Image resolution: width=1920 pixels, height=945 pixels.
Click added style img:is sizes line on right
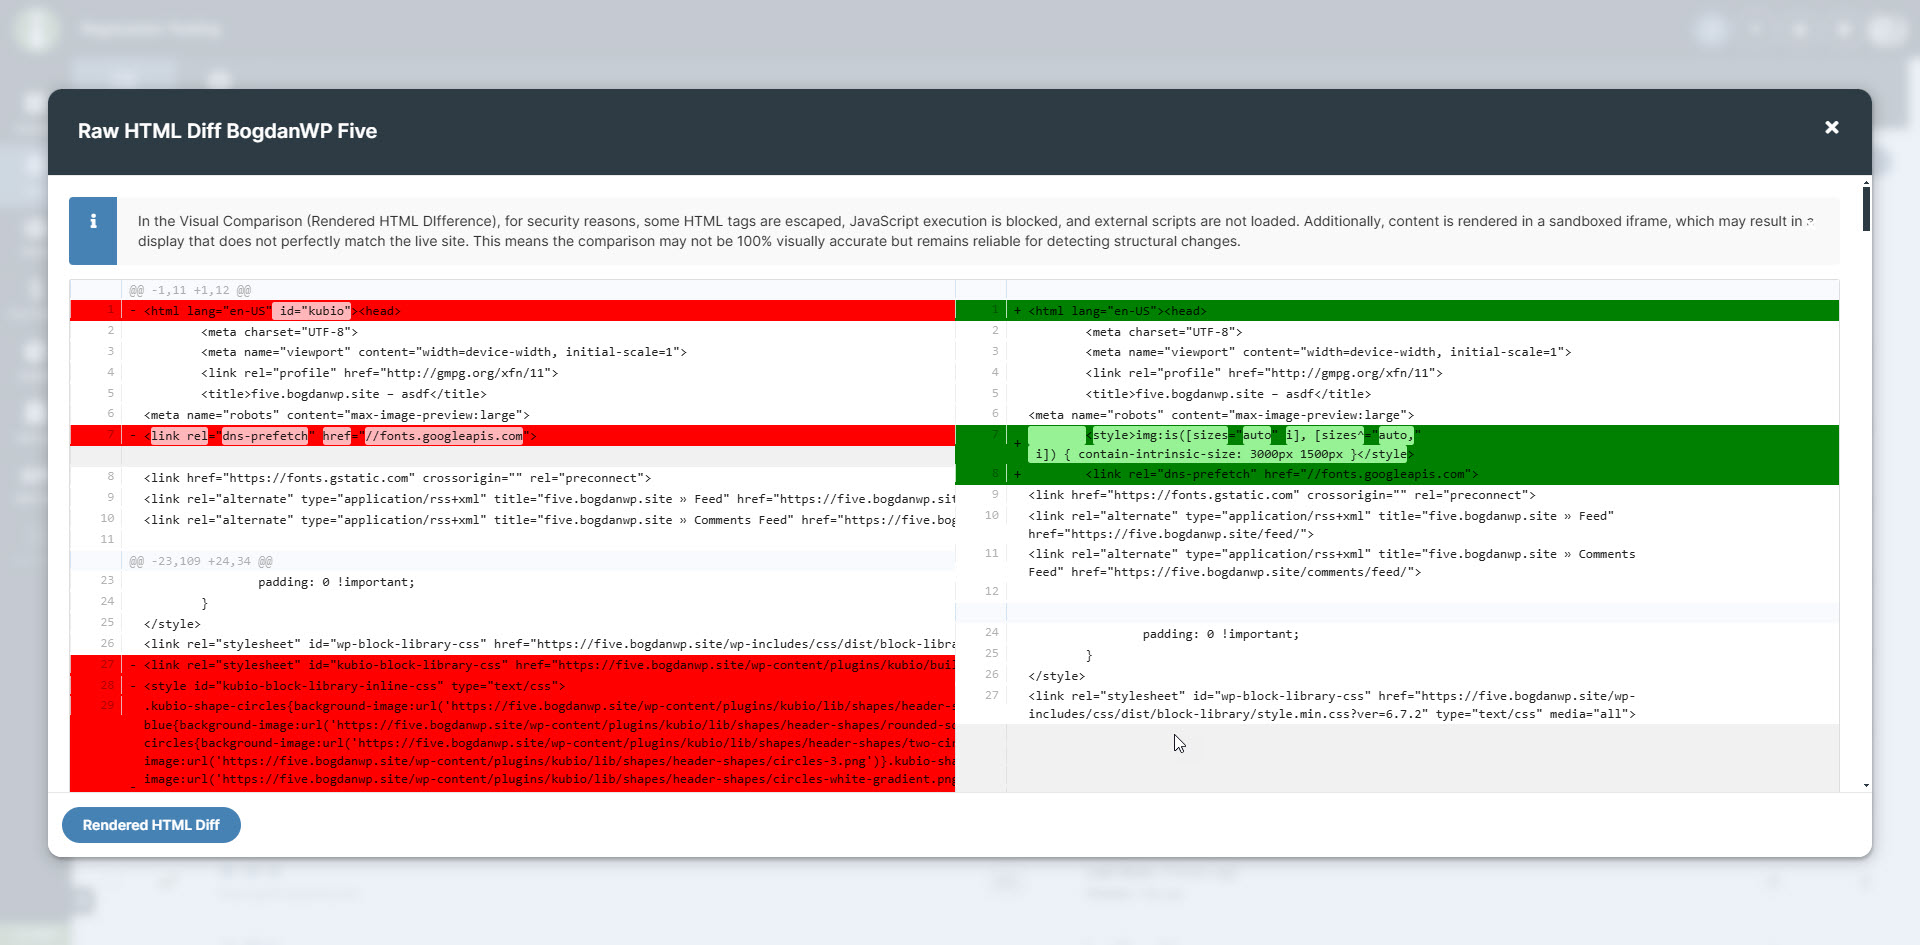[1397, 444]
